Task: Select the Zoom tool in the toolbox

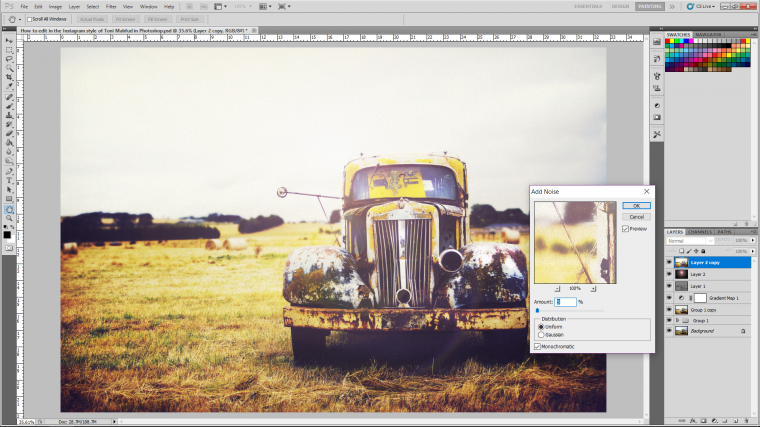Action: tap(9, 219)
